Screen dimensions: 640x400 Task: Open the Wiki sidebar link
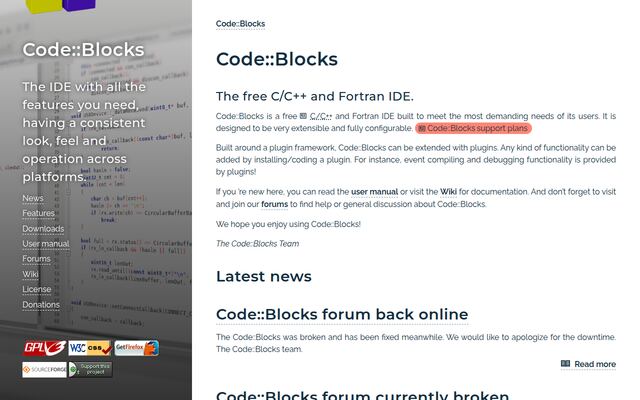click(31, 274)
